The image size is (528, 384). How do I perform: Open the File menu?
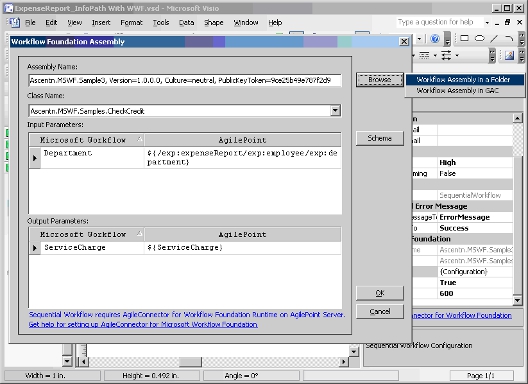coord(30,23)
